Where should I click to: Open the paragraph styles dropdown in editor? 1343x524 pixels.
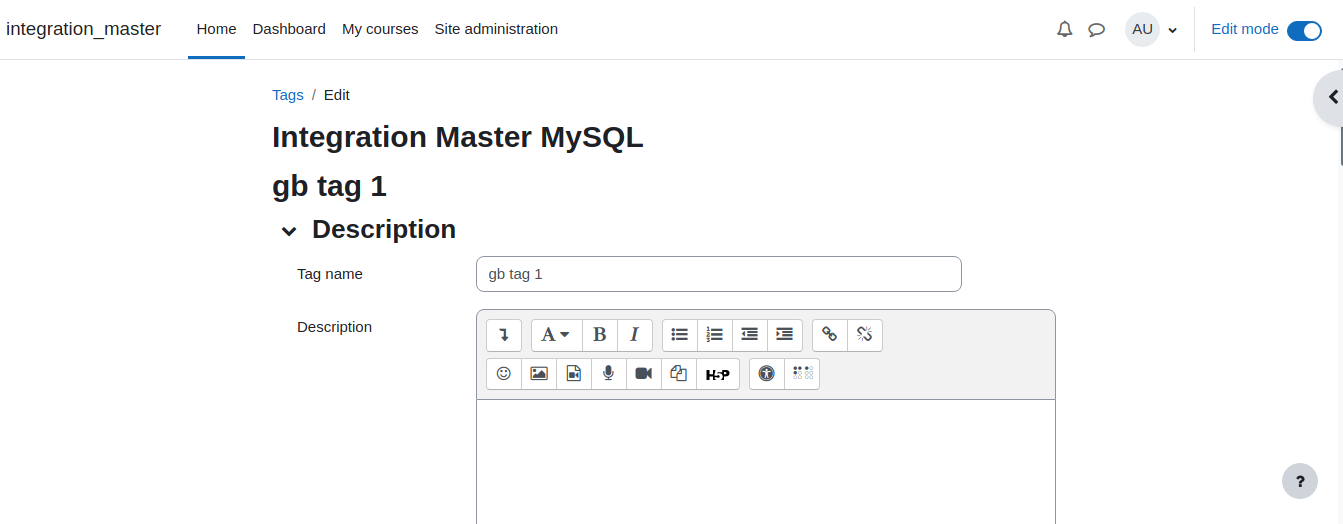coord(556,335)
